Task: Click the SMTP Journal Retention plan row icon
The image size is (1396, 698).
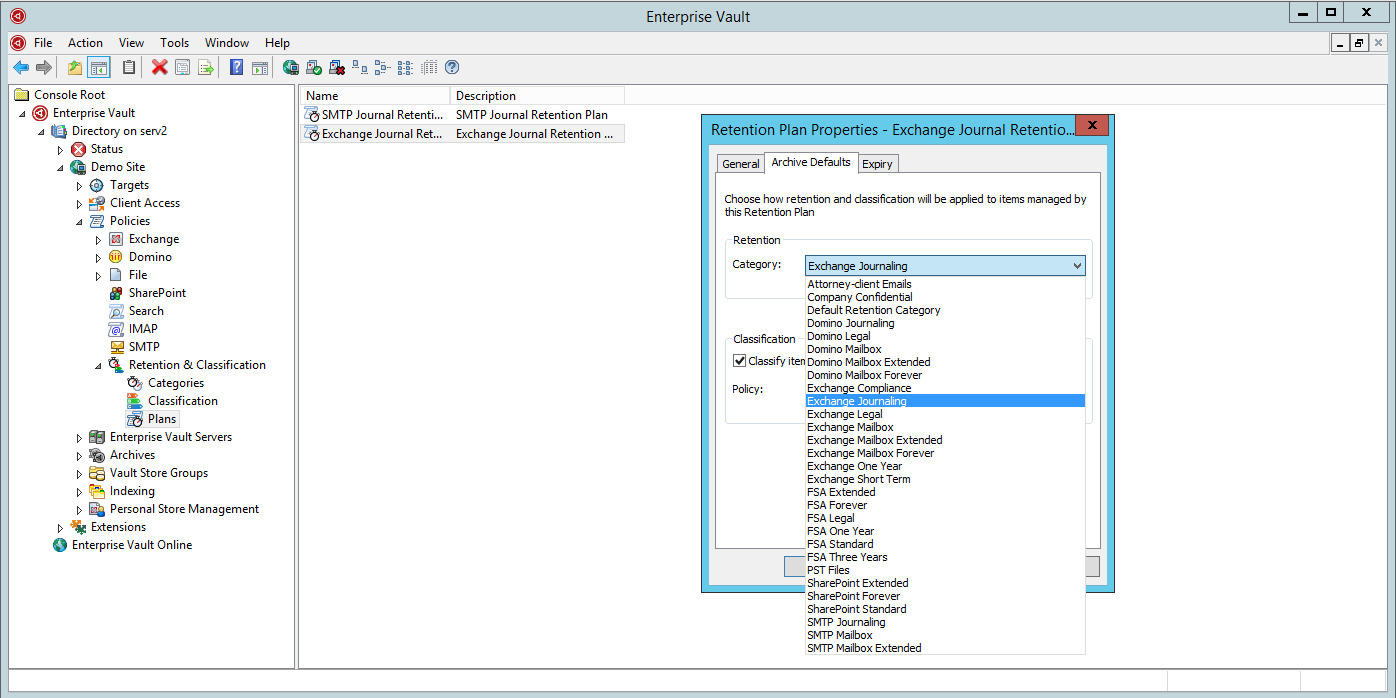Action: [x=312, y=115]
